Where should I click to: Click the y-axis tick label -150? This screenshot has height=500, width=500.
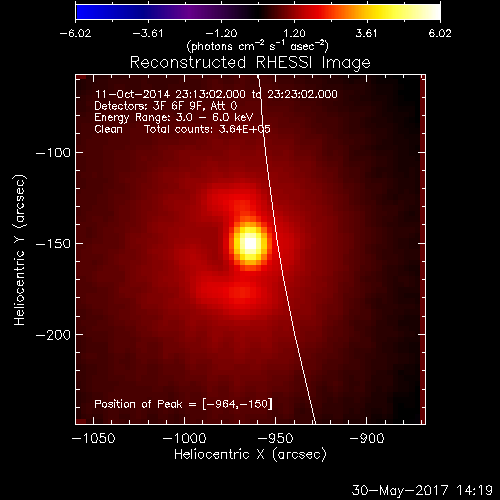point(53,244)
